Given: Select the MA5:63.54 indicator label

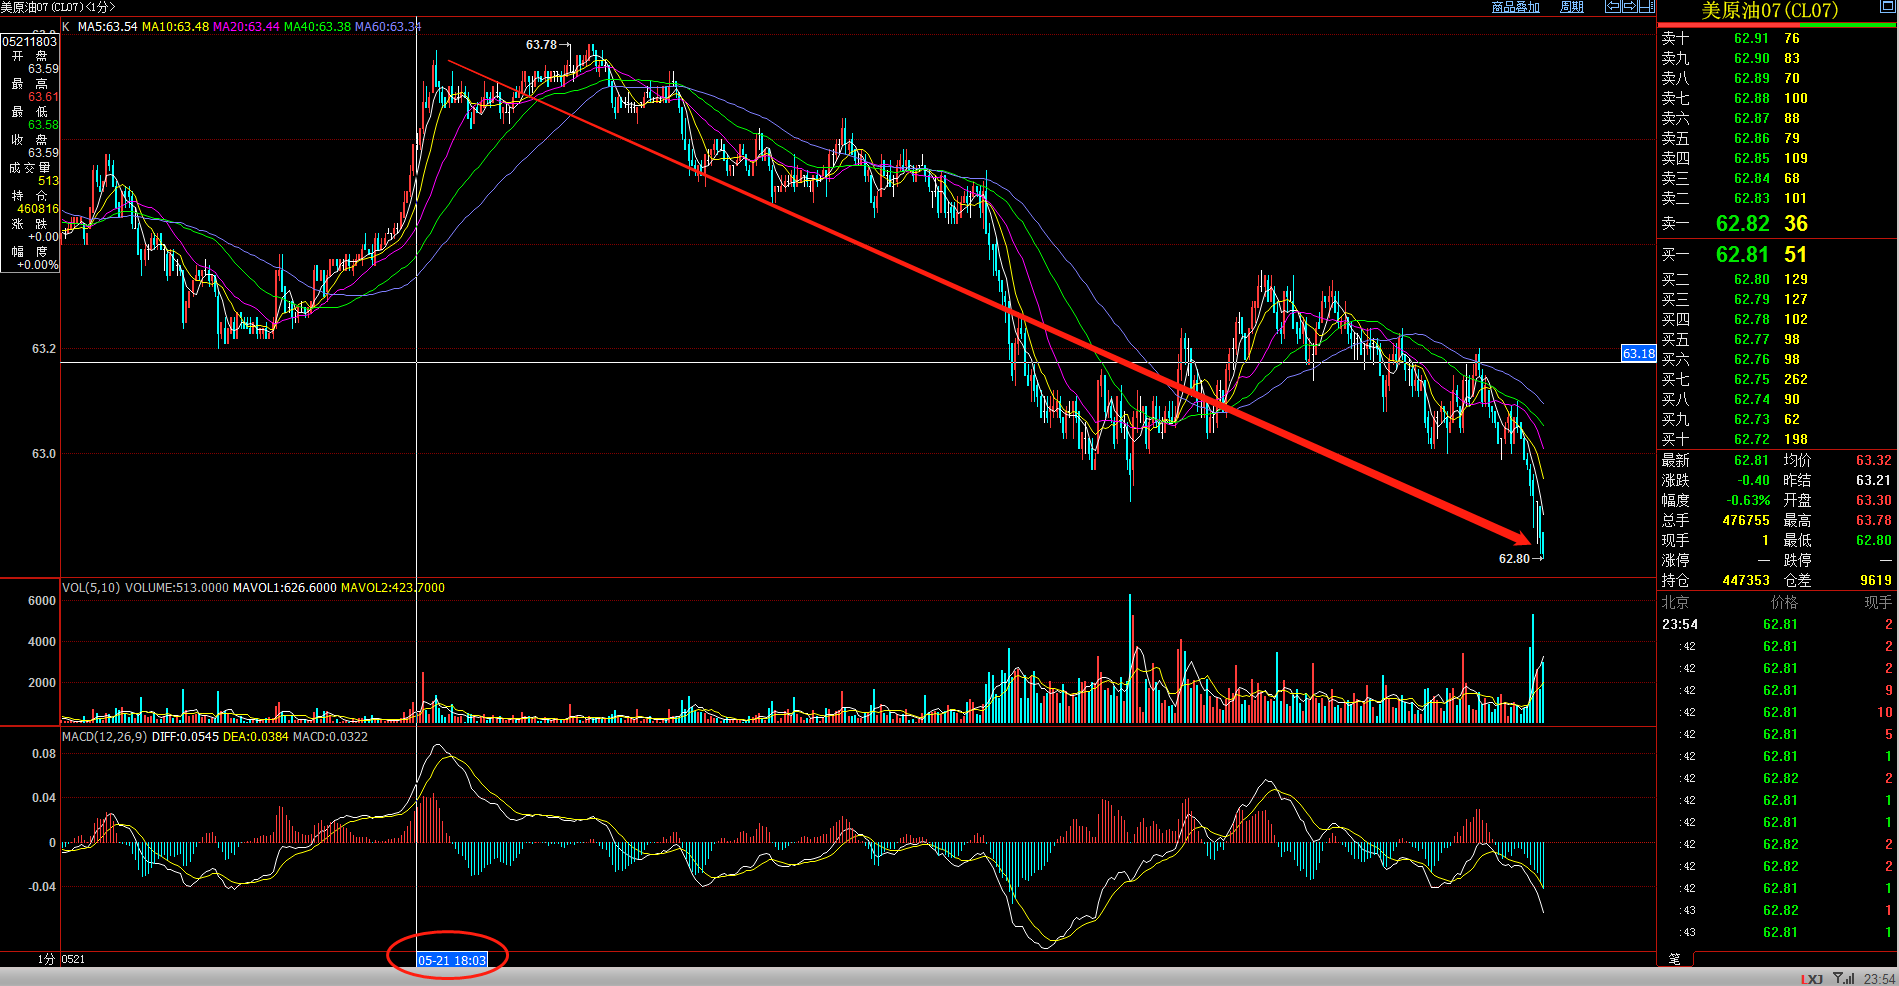Looking at the screenshot, I should click(x=107, y=27).
